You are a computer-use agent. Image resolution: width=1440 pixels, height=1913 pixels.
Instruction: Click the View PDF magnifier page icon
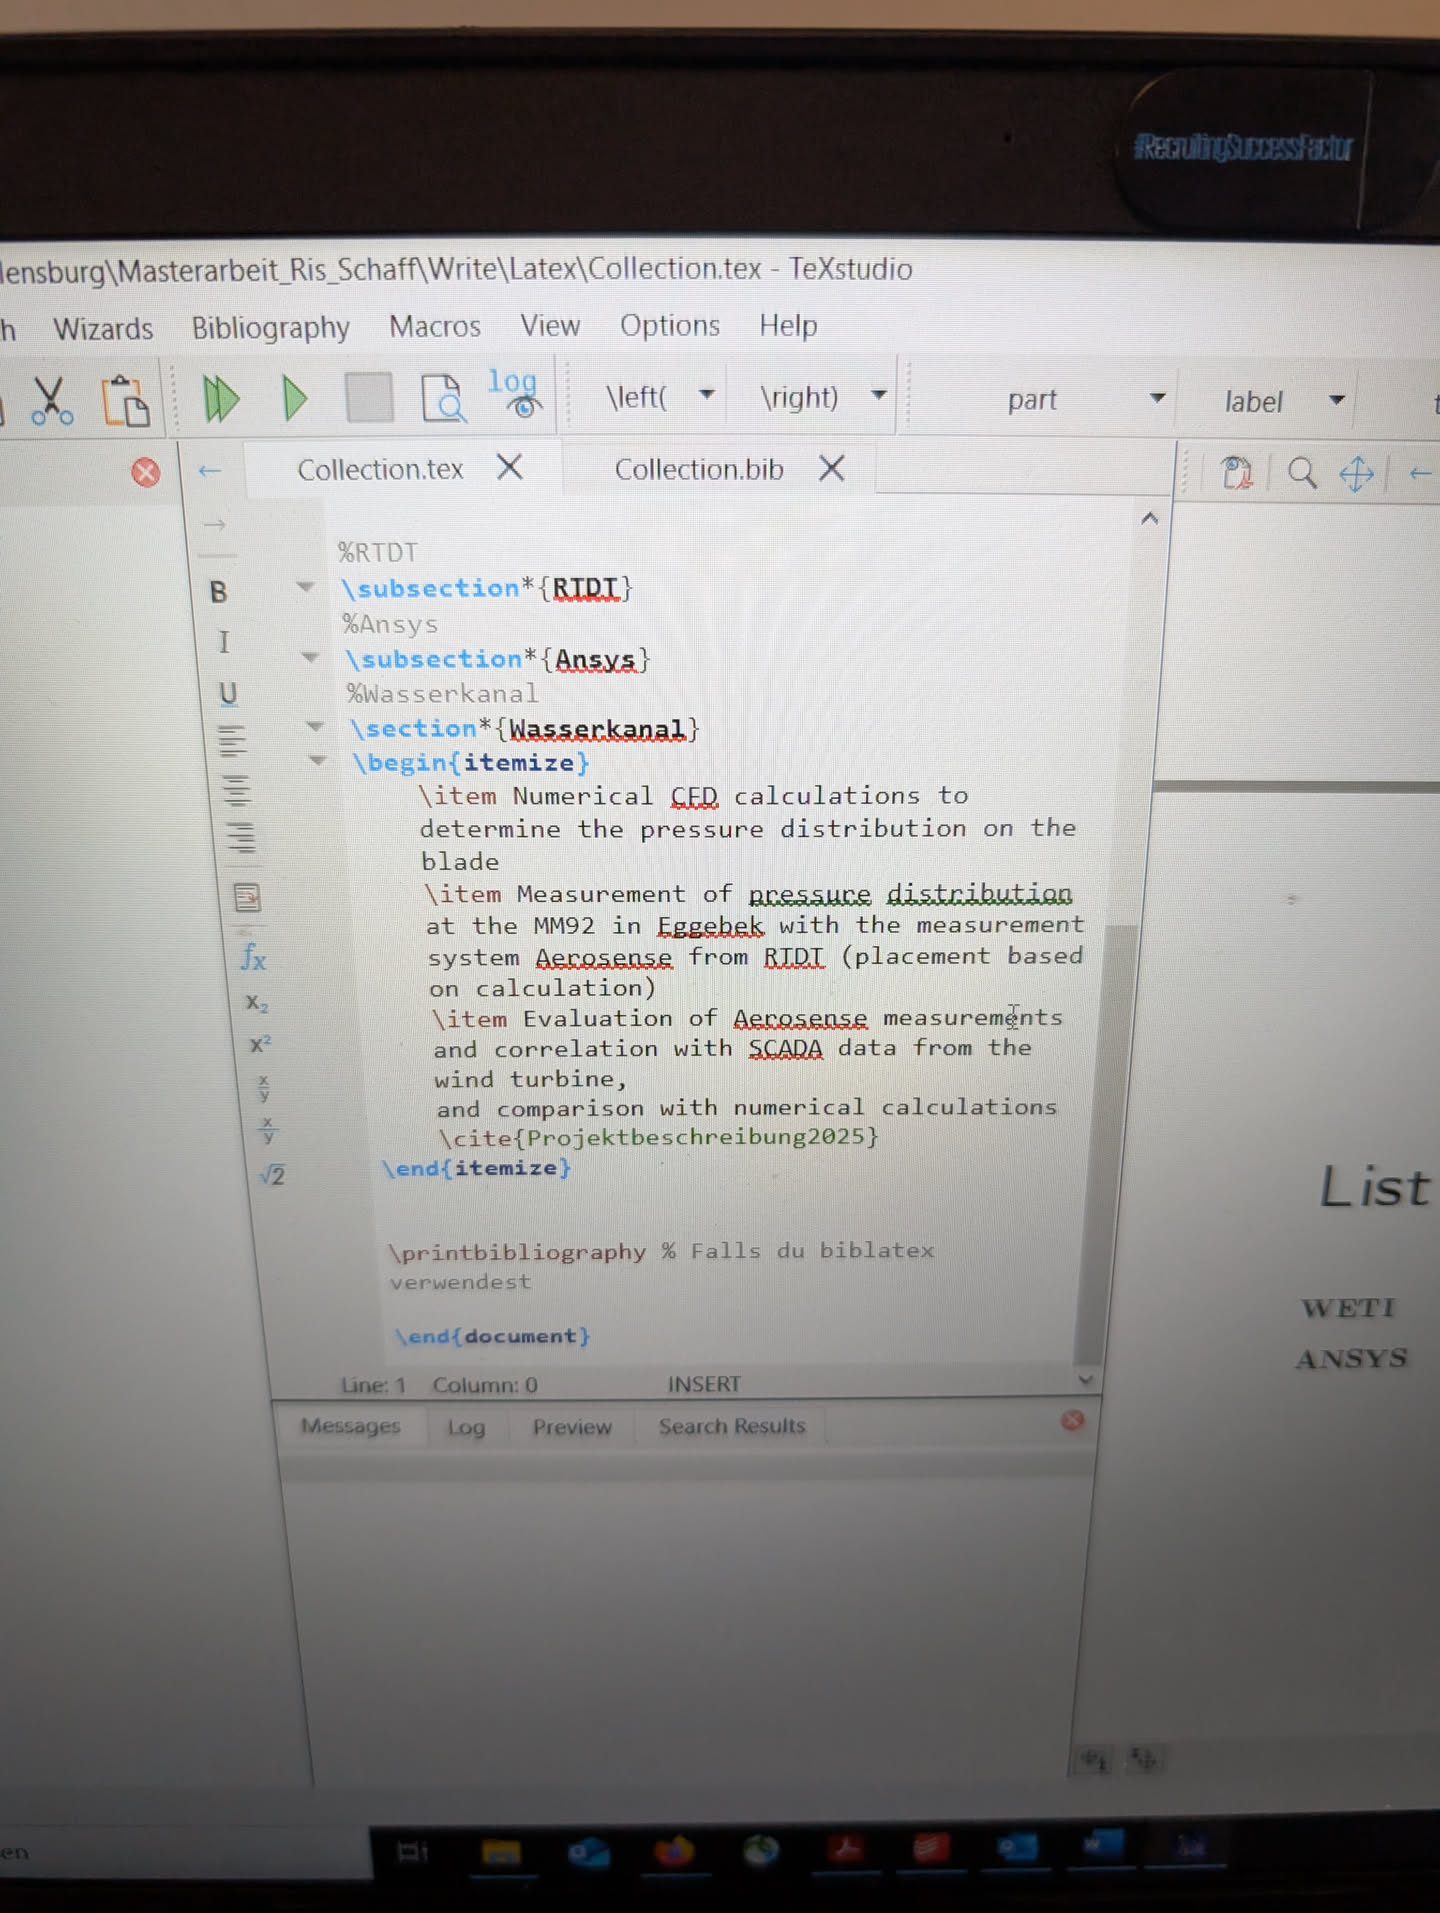442,399
